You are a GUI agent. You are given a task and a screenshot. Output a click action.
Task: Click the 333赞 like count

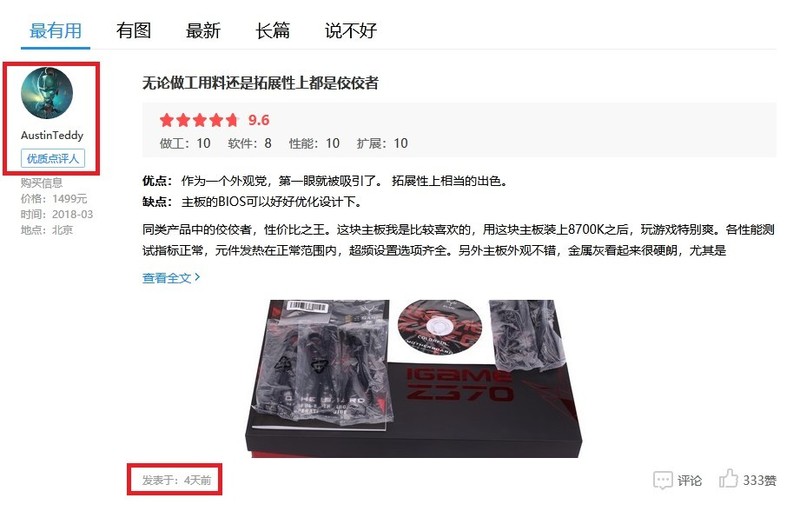pos(760,480)
